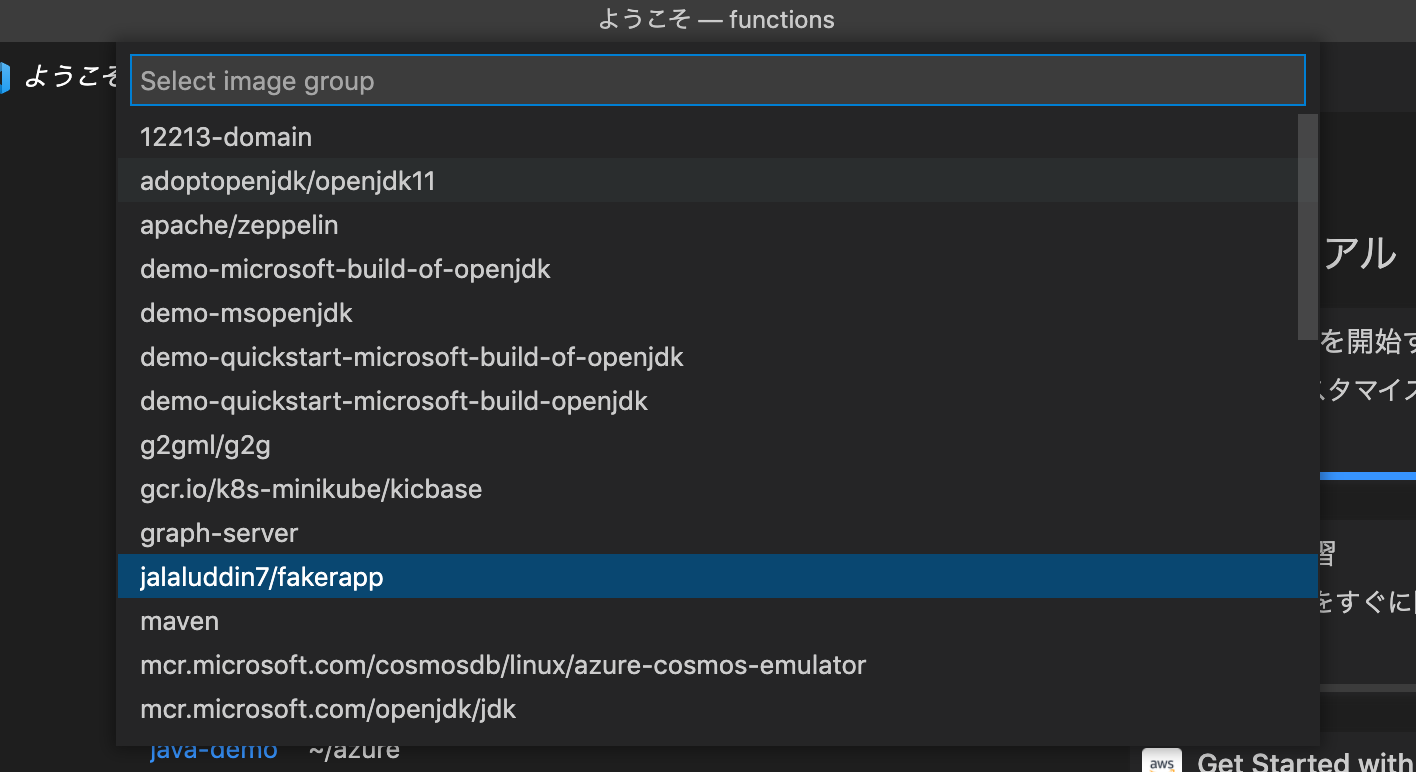The image size is (1416, 772).
Task: Switch to the ようこそ editor tab
Action: point(70,76)
